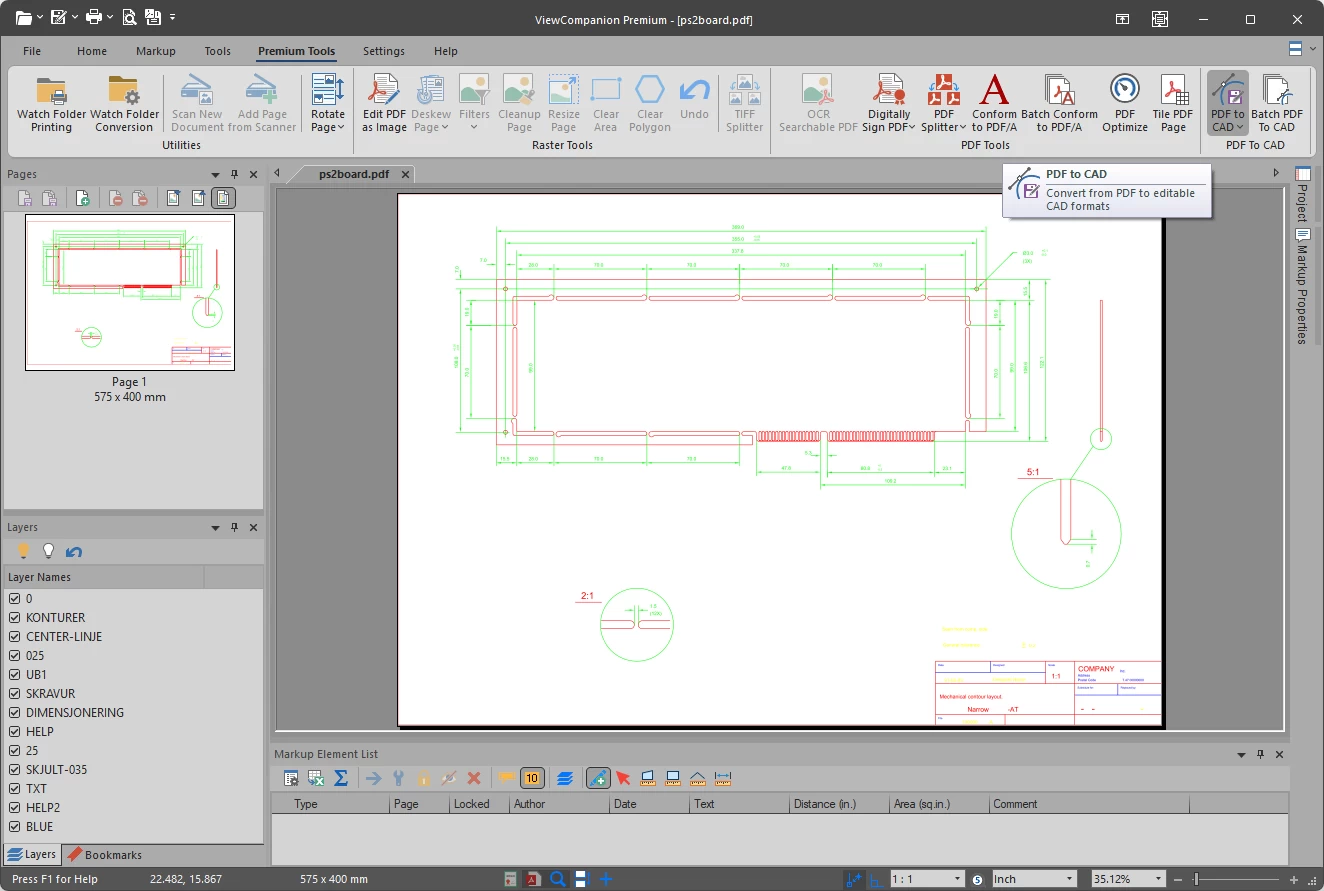Click quick print icon in title bar

pyautogui.click(x=93, y=17)
